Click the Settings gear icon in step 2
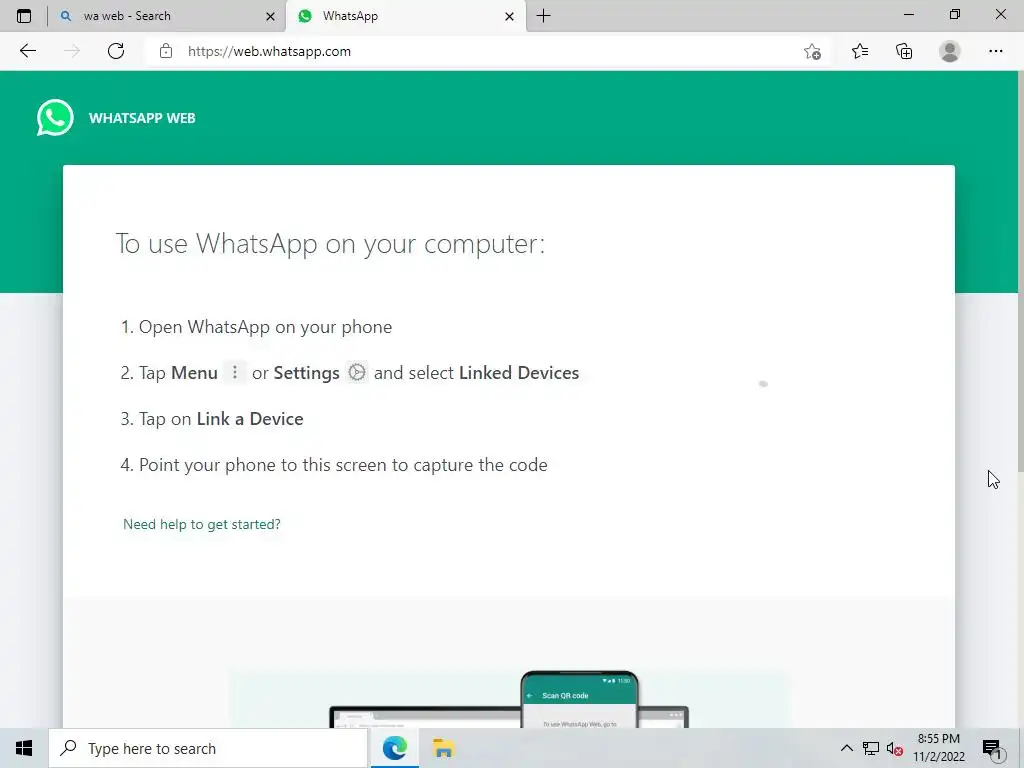 [357, 372]
